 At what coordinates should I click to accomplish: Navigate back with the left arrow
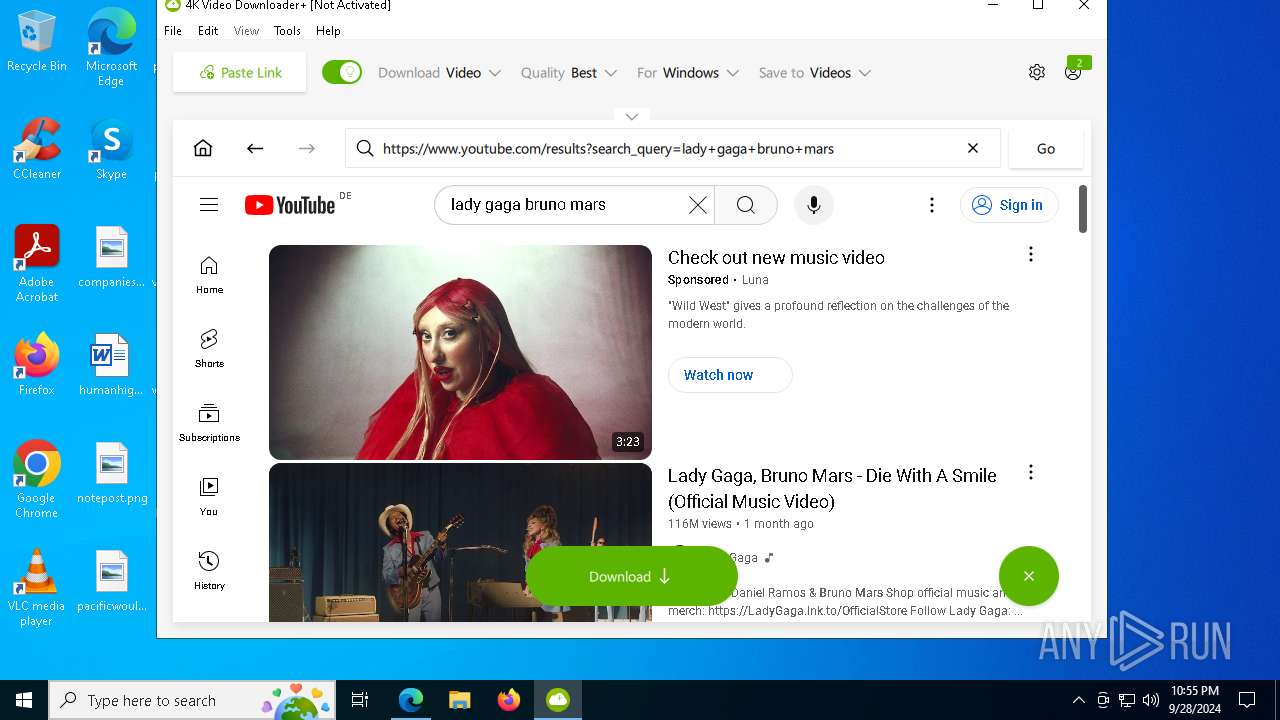[255, 148]
